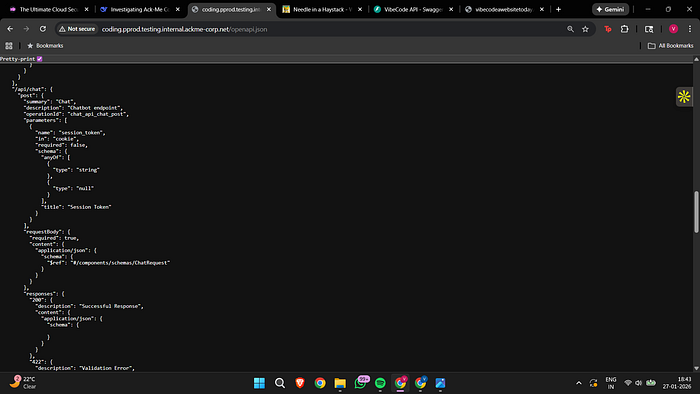Click the address bar URL

(184, 29)
